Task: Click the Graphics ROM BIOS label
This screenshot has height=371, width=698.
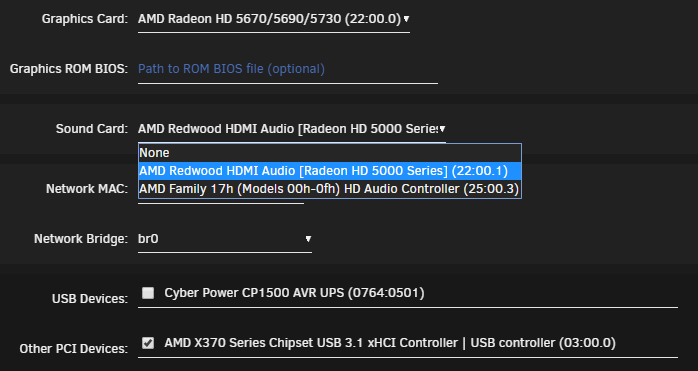Action: 69,69
